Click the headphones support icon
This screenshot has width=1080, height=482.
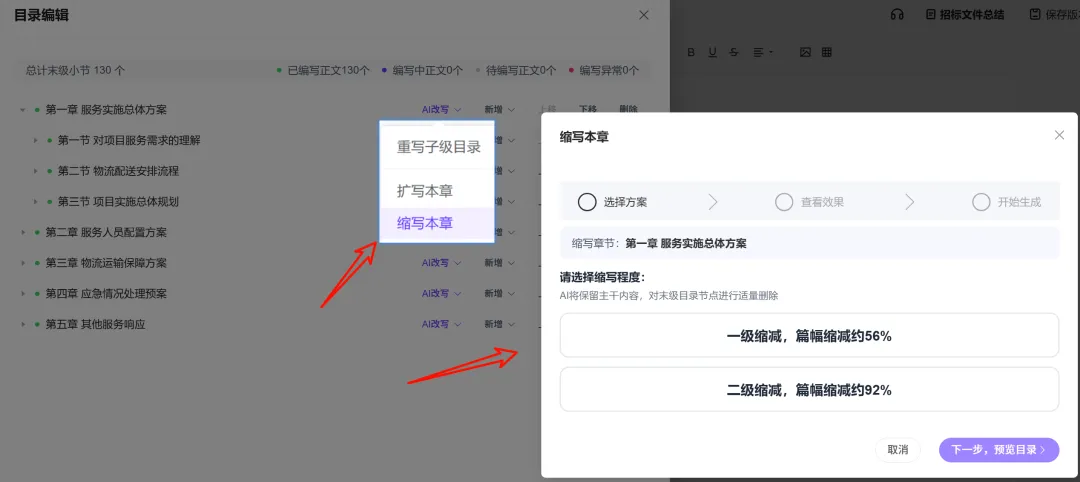coord(896,14)
